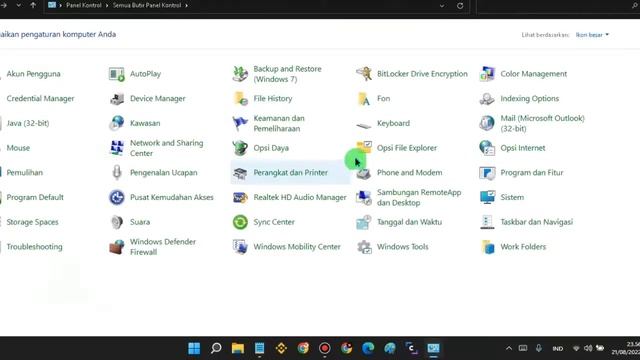Click Sambungan RemoteApp dan Desktop icon
Image resolution: width=640 pixels, height=360 pixels.
tap(364, 197)
